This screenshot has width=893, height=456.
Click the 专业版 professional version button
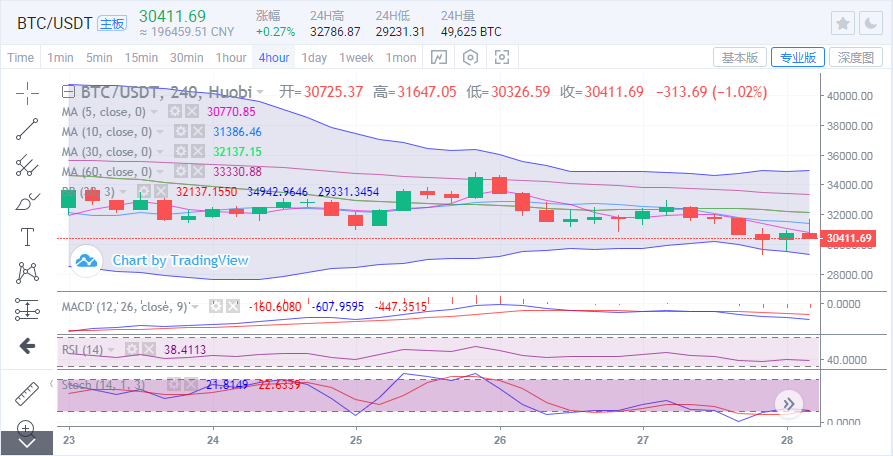[798, 57]
